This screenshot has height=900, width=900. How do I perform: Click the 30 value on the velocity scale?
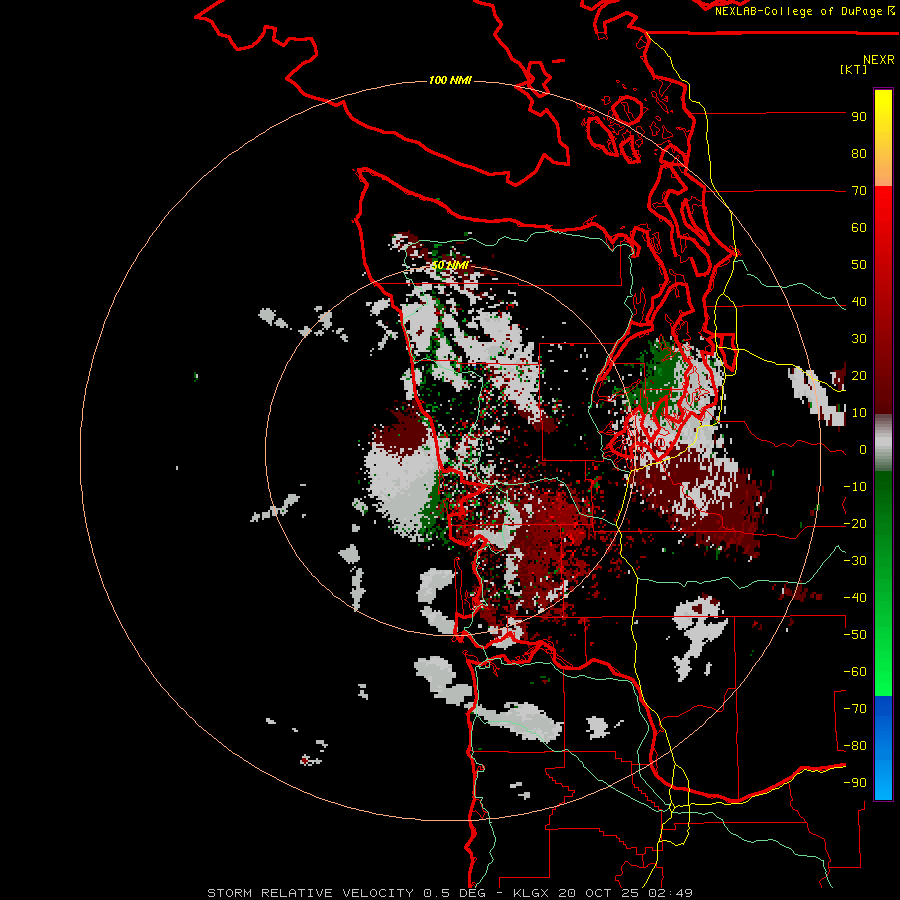click(859, 339)
